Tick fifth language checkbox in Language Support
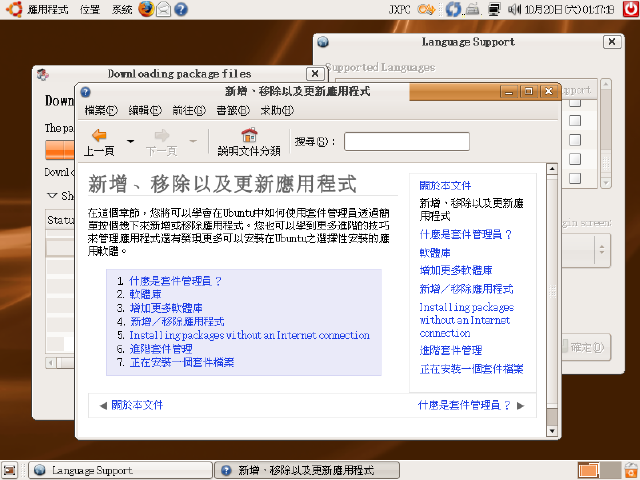Image resolution: width=640 pixels, height=480 pixels. 575,178
